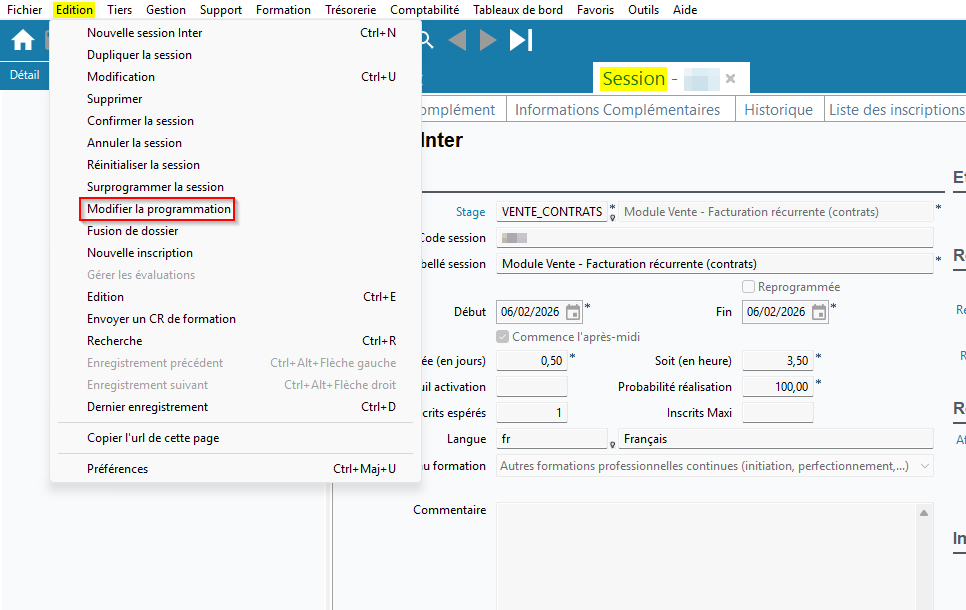The image size is (966, 610).
Task: Choose Modifier la programmation from the menu
Action: 158,209
